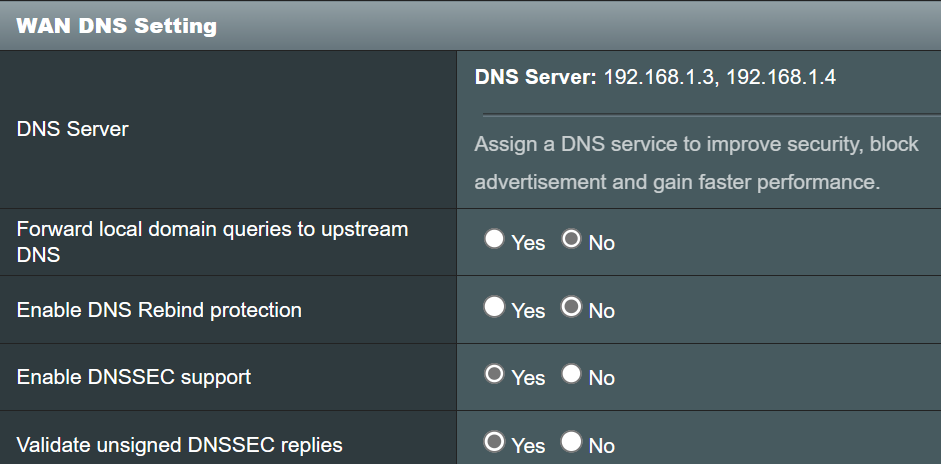Click the bold "DNS Server:" heading text

(535, 78)
